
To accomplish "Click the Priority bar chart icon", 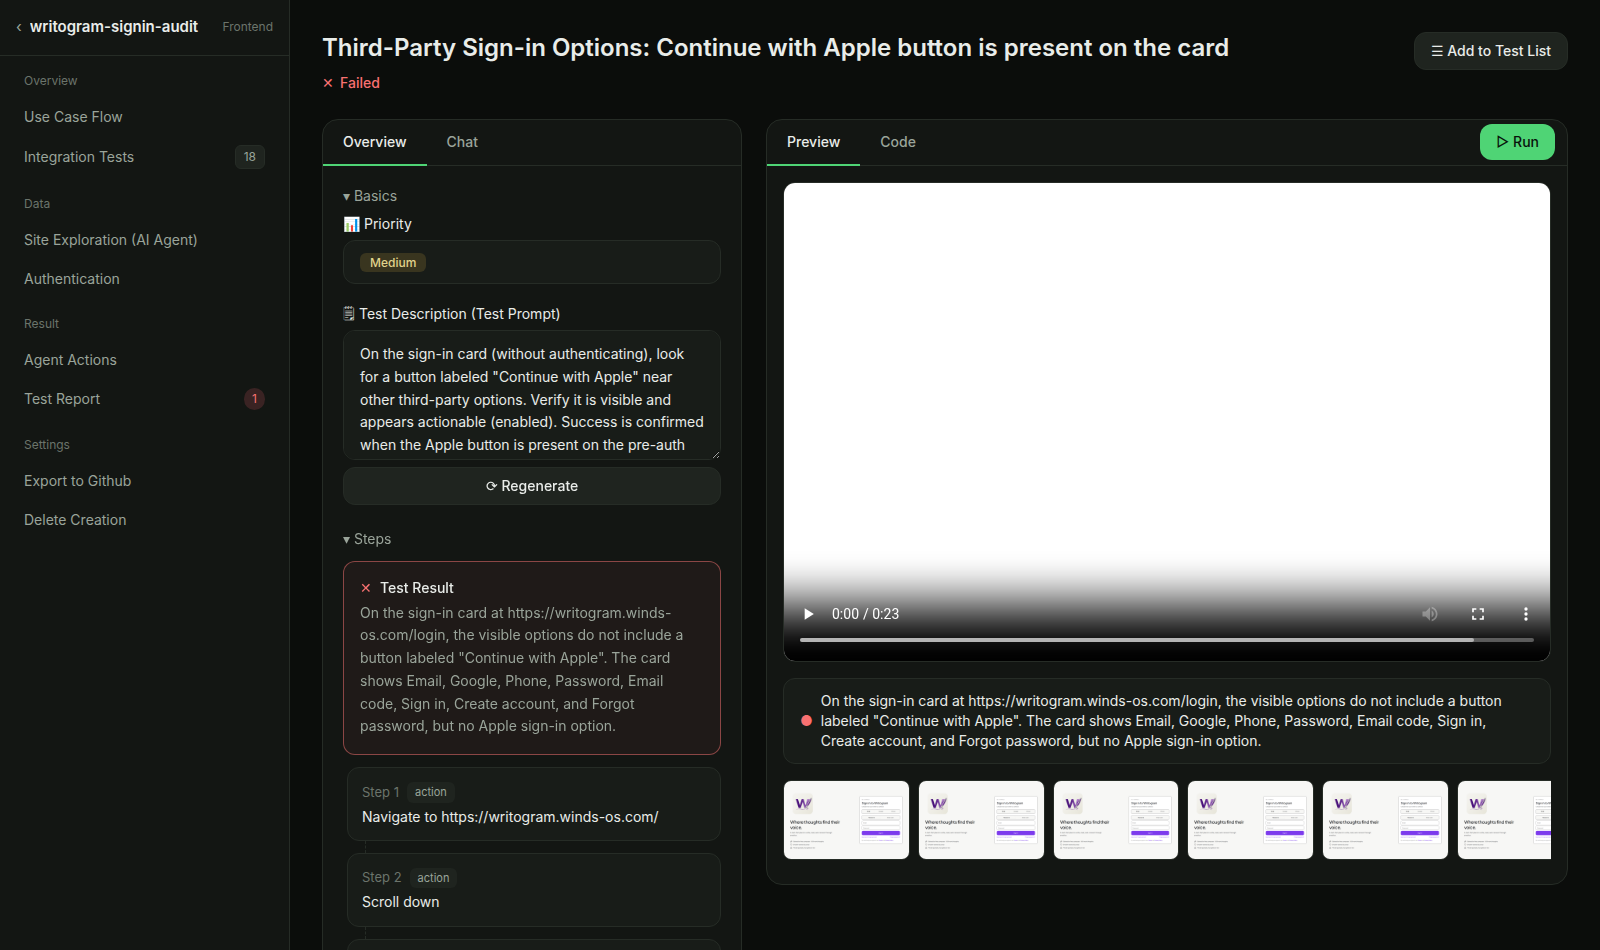I will tap(351, 224).
